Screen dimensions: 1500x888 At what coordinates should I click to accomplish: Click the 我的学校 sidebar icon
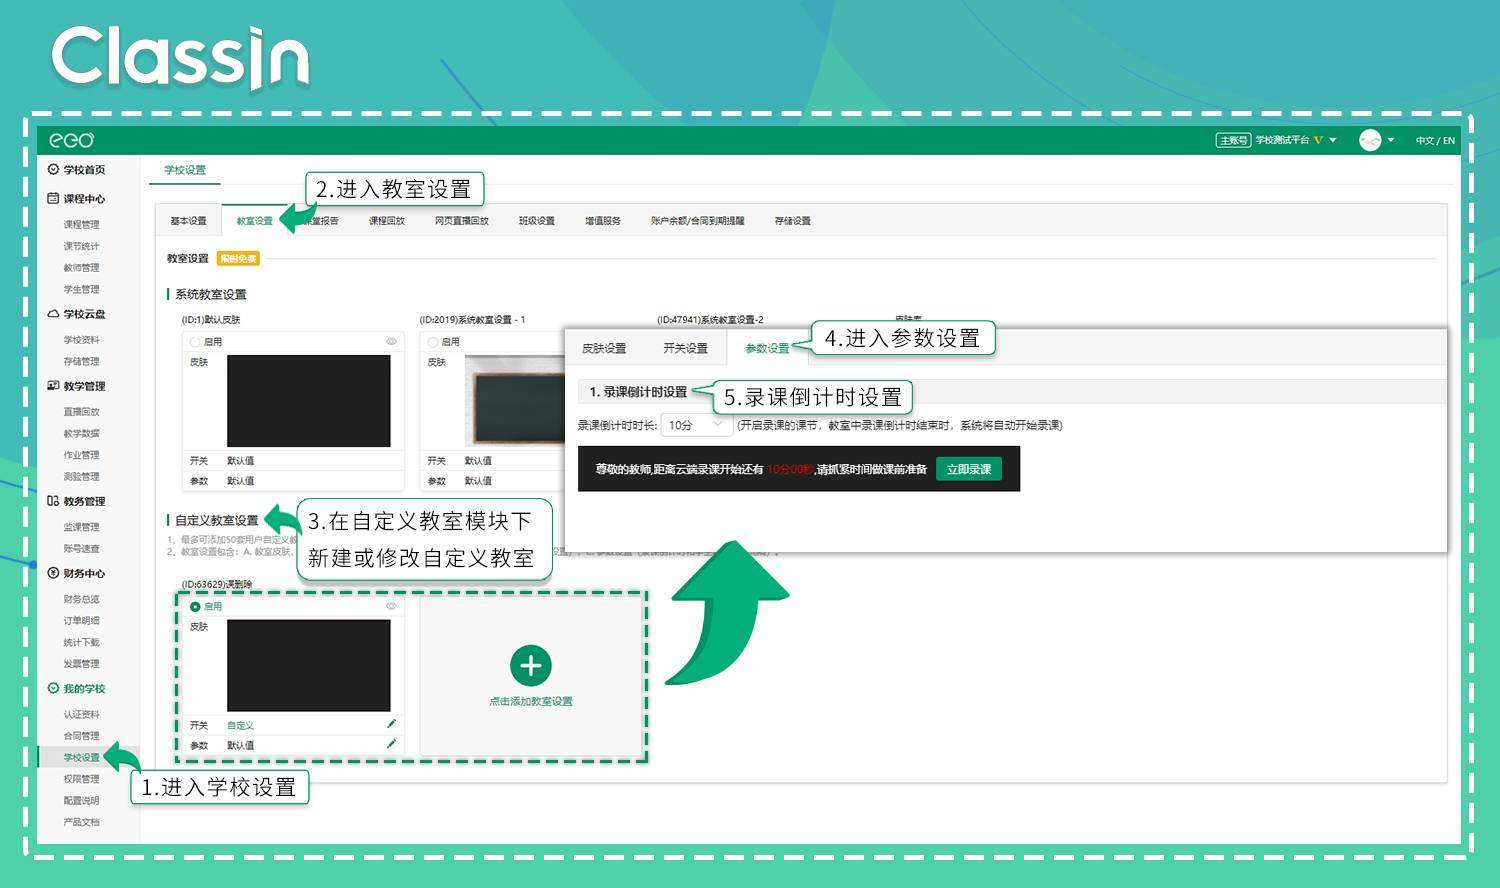click(x=53, y=688)
